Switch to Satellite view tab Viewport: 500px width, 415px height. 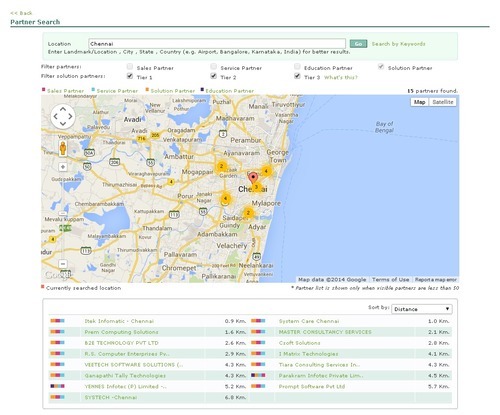[x=443, y=102]
